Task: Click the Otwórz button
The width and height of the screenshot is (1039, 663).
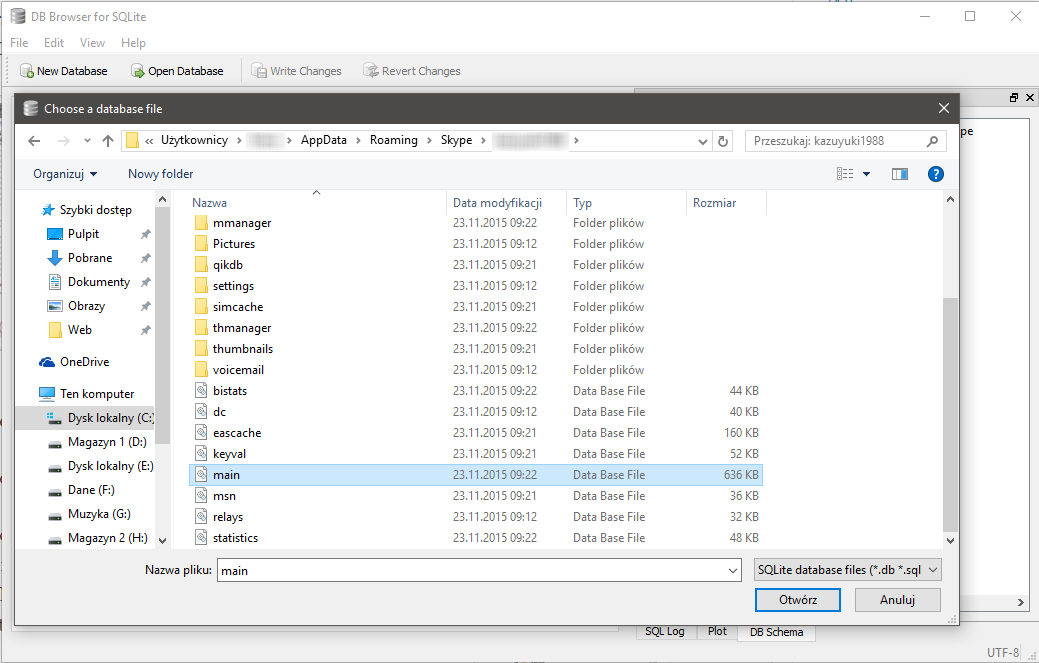Action: tap(798, 600)
